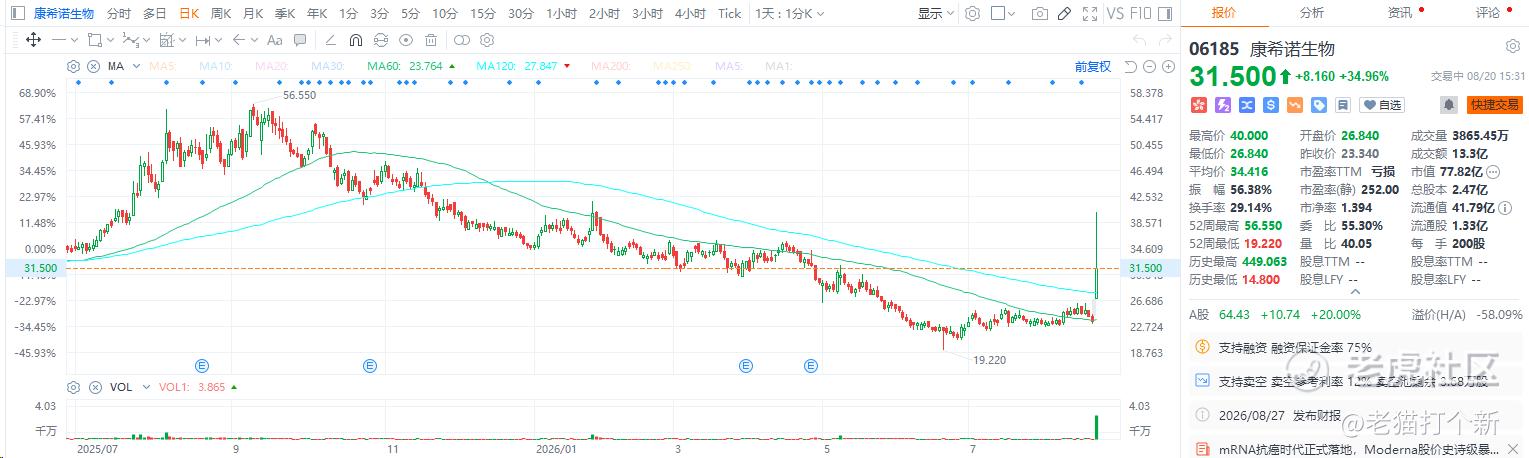Set a price alert with bell icon
The height and width of the screenshot is (458, 1529).
(1448, 104)
